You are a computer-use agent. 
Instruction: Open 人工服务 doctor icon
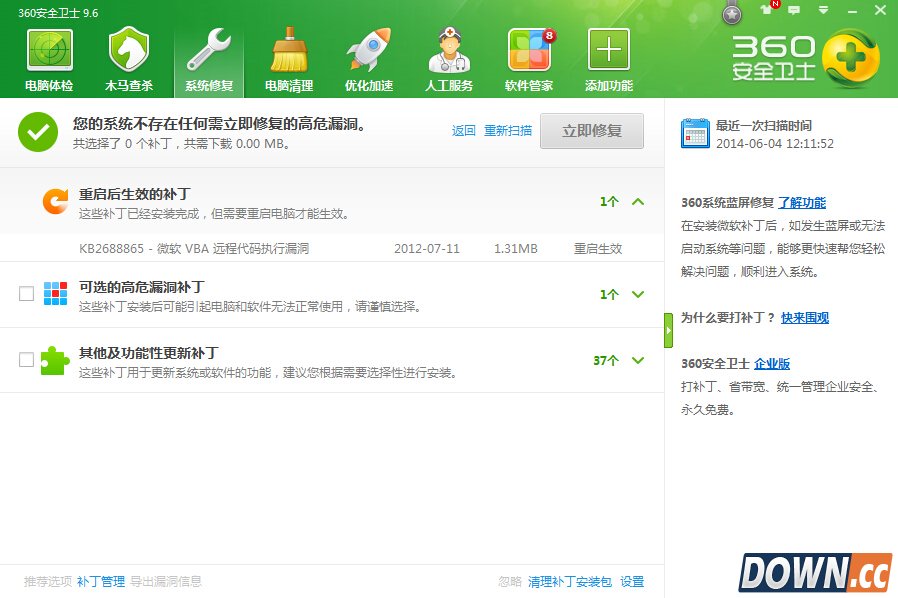(x=449, y=50)
